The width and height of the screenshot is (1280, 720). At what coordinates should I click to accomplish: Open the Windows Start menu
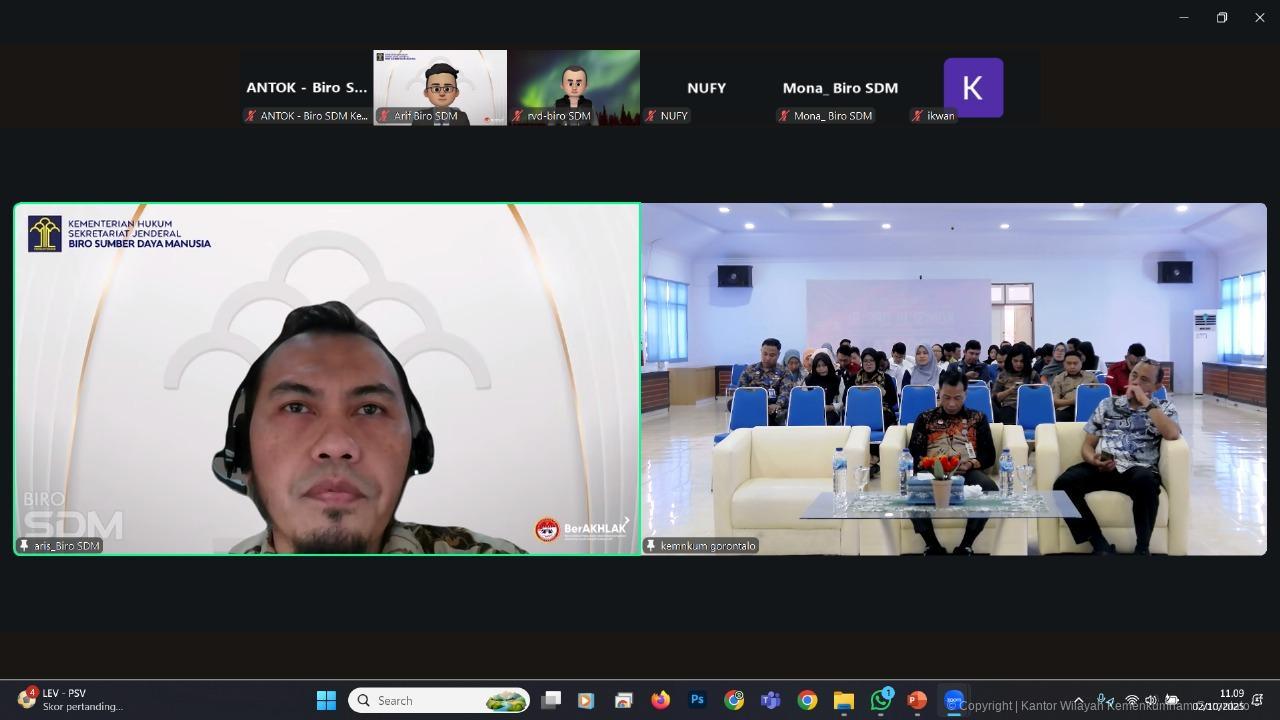[326, 701]
